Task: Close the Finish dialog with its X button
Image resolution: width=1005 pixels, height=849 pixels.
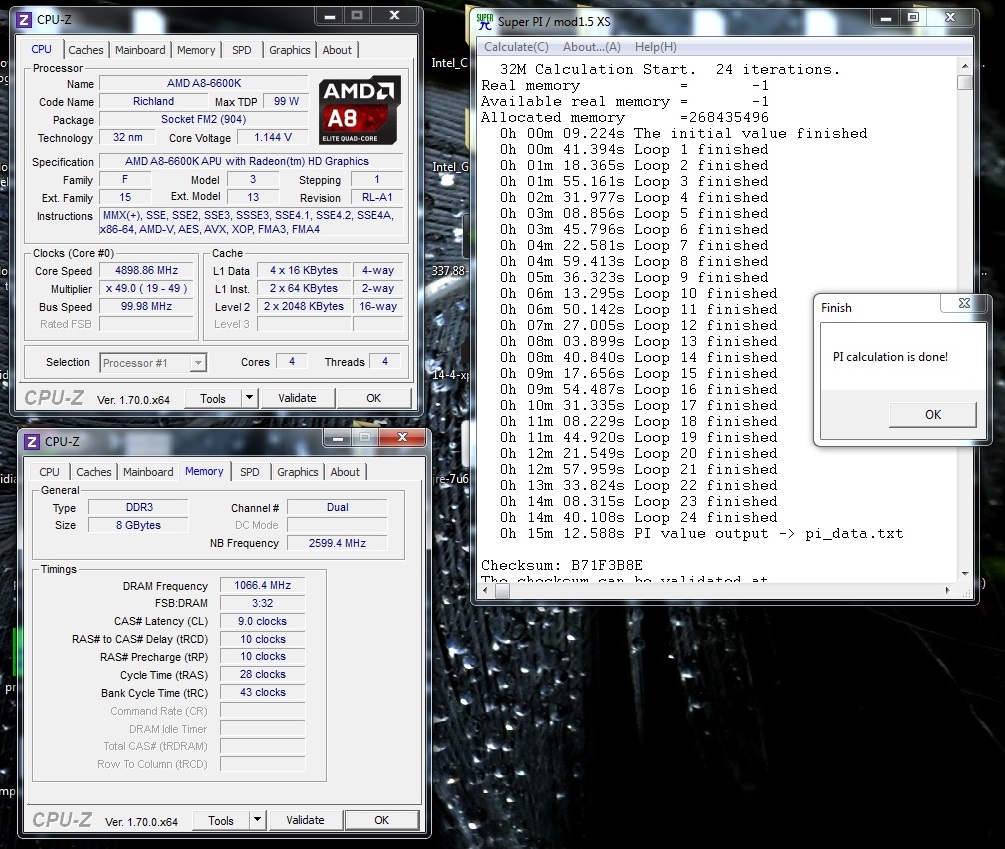Action: pyautogui.click(x=964, y=303)
